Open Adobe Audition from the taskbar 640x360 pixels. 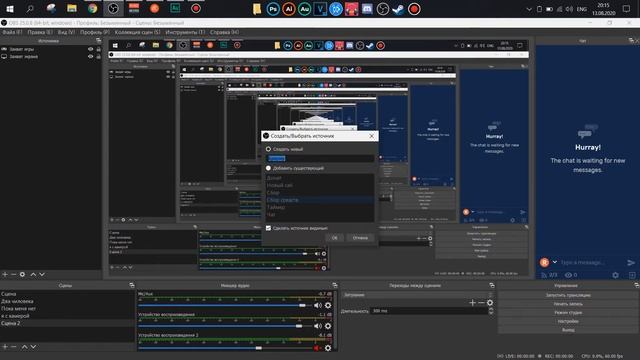pyautogui.click(x=304, y=9)
